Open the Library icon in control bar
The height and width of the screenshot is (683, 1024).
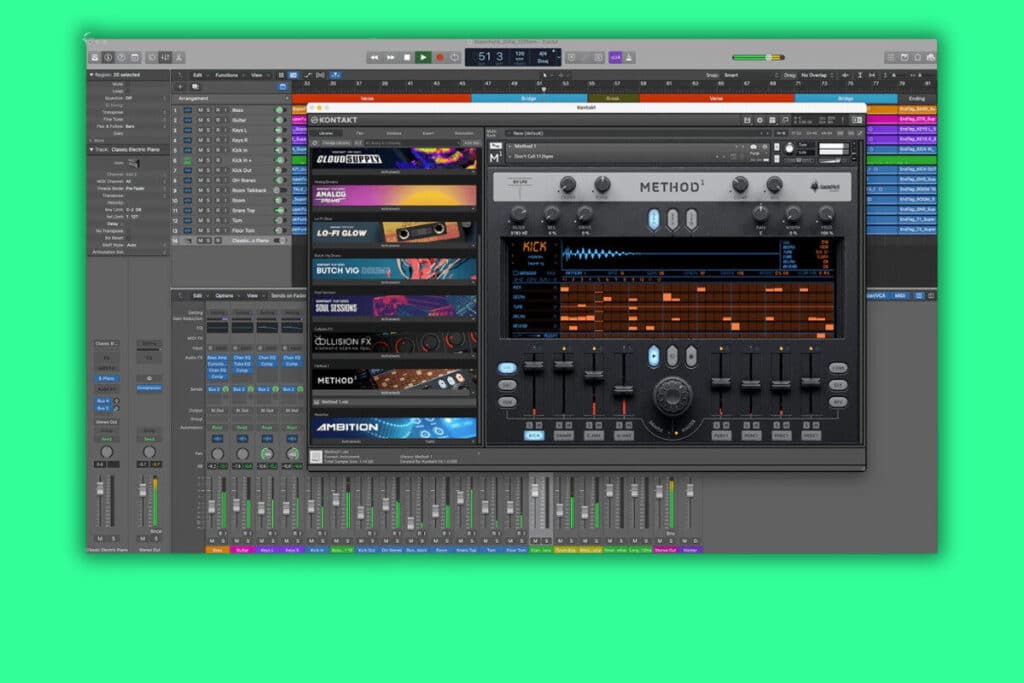coord(95,57)
